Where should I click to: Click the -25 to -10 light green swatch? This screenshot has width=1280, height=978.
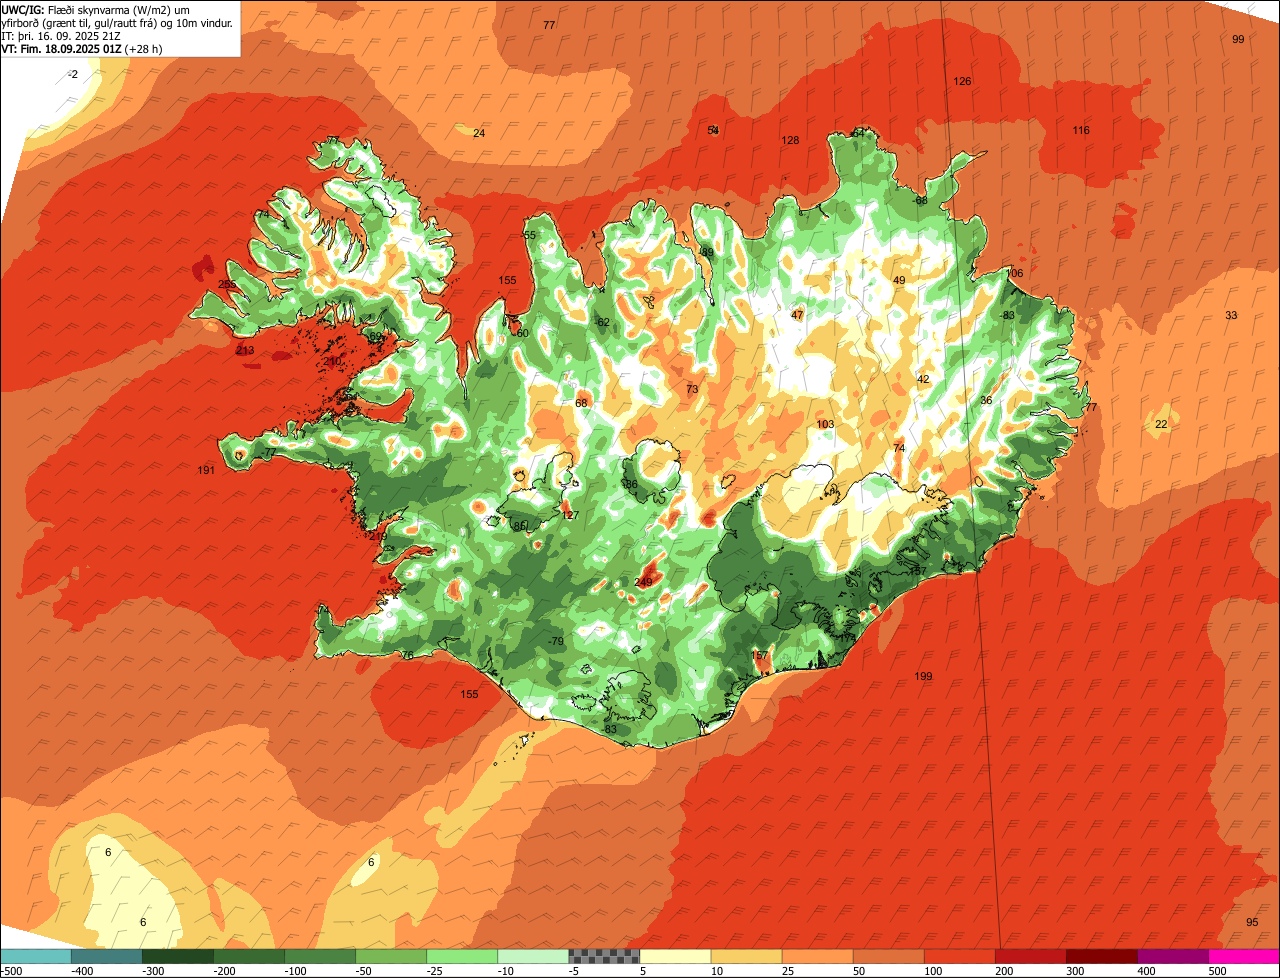point(462,956)
